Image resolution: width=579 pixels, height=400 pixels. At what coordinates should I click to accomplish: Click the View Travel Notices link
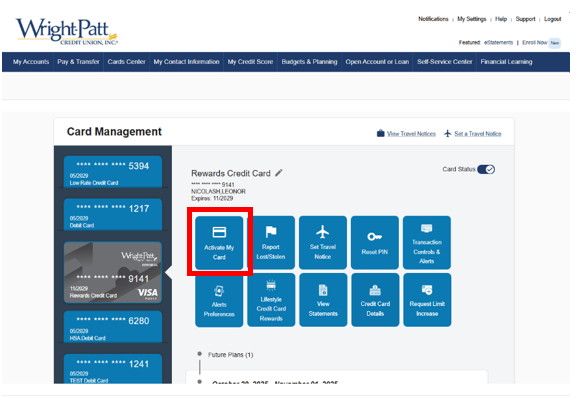pos(411,134)
